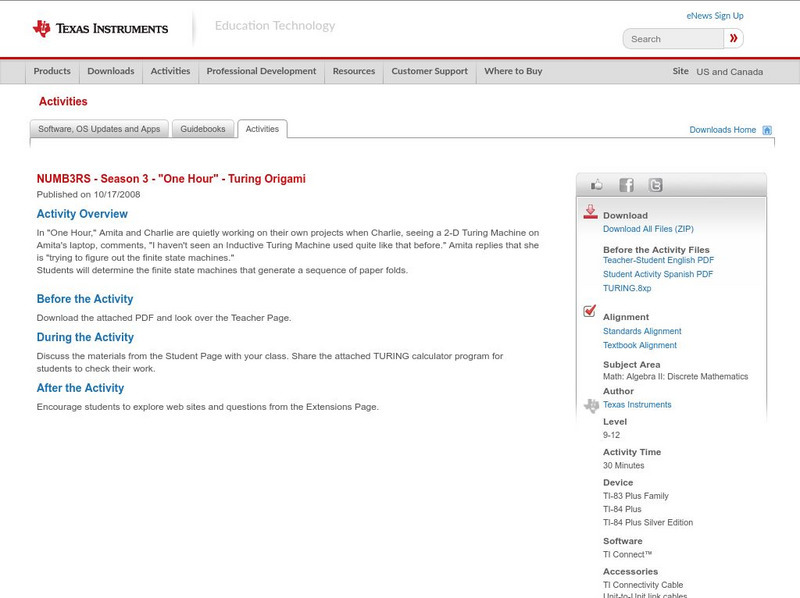Open the Resources menu
This screenshot has height=598, width=800.
354,71
